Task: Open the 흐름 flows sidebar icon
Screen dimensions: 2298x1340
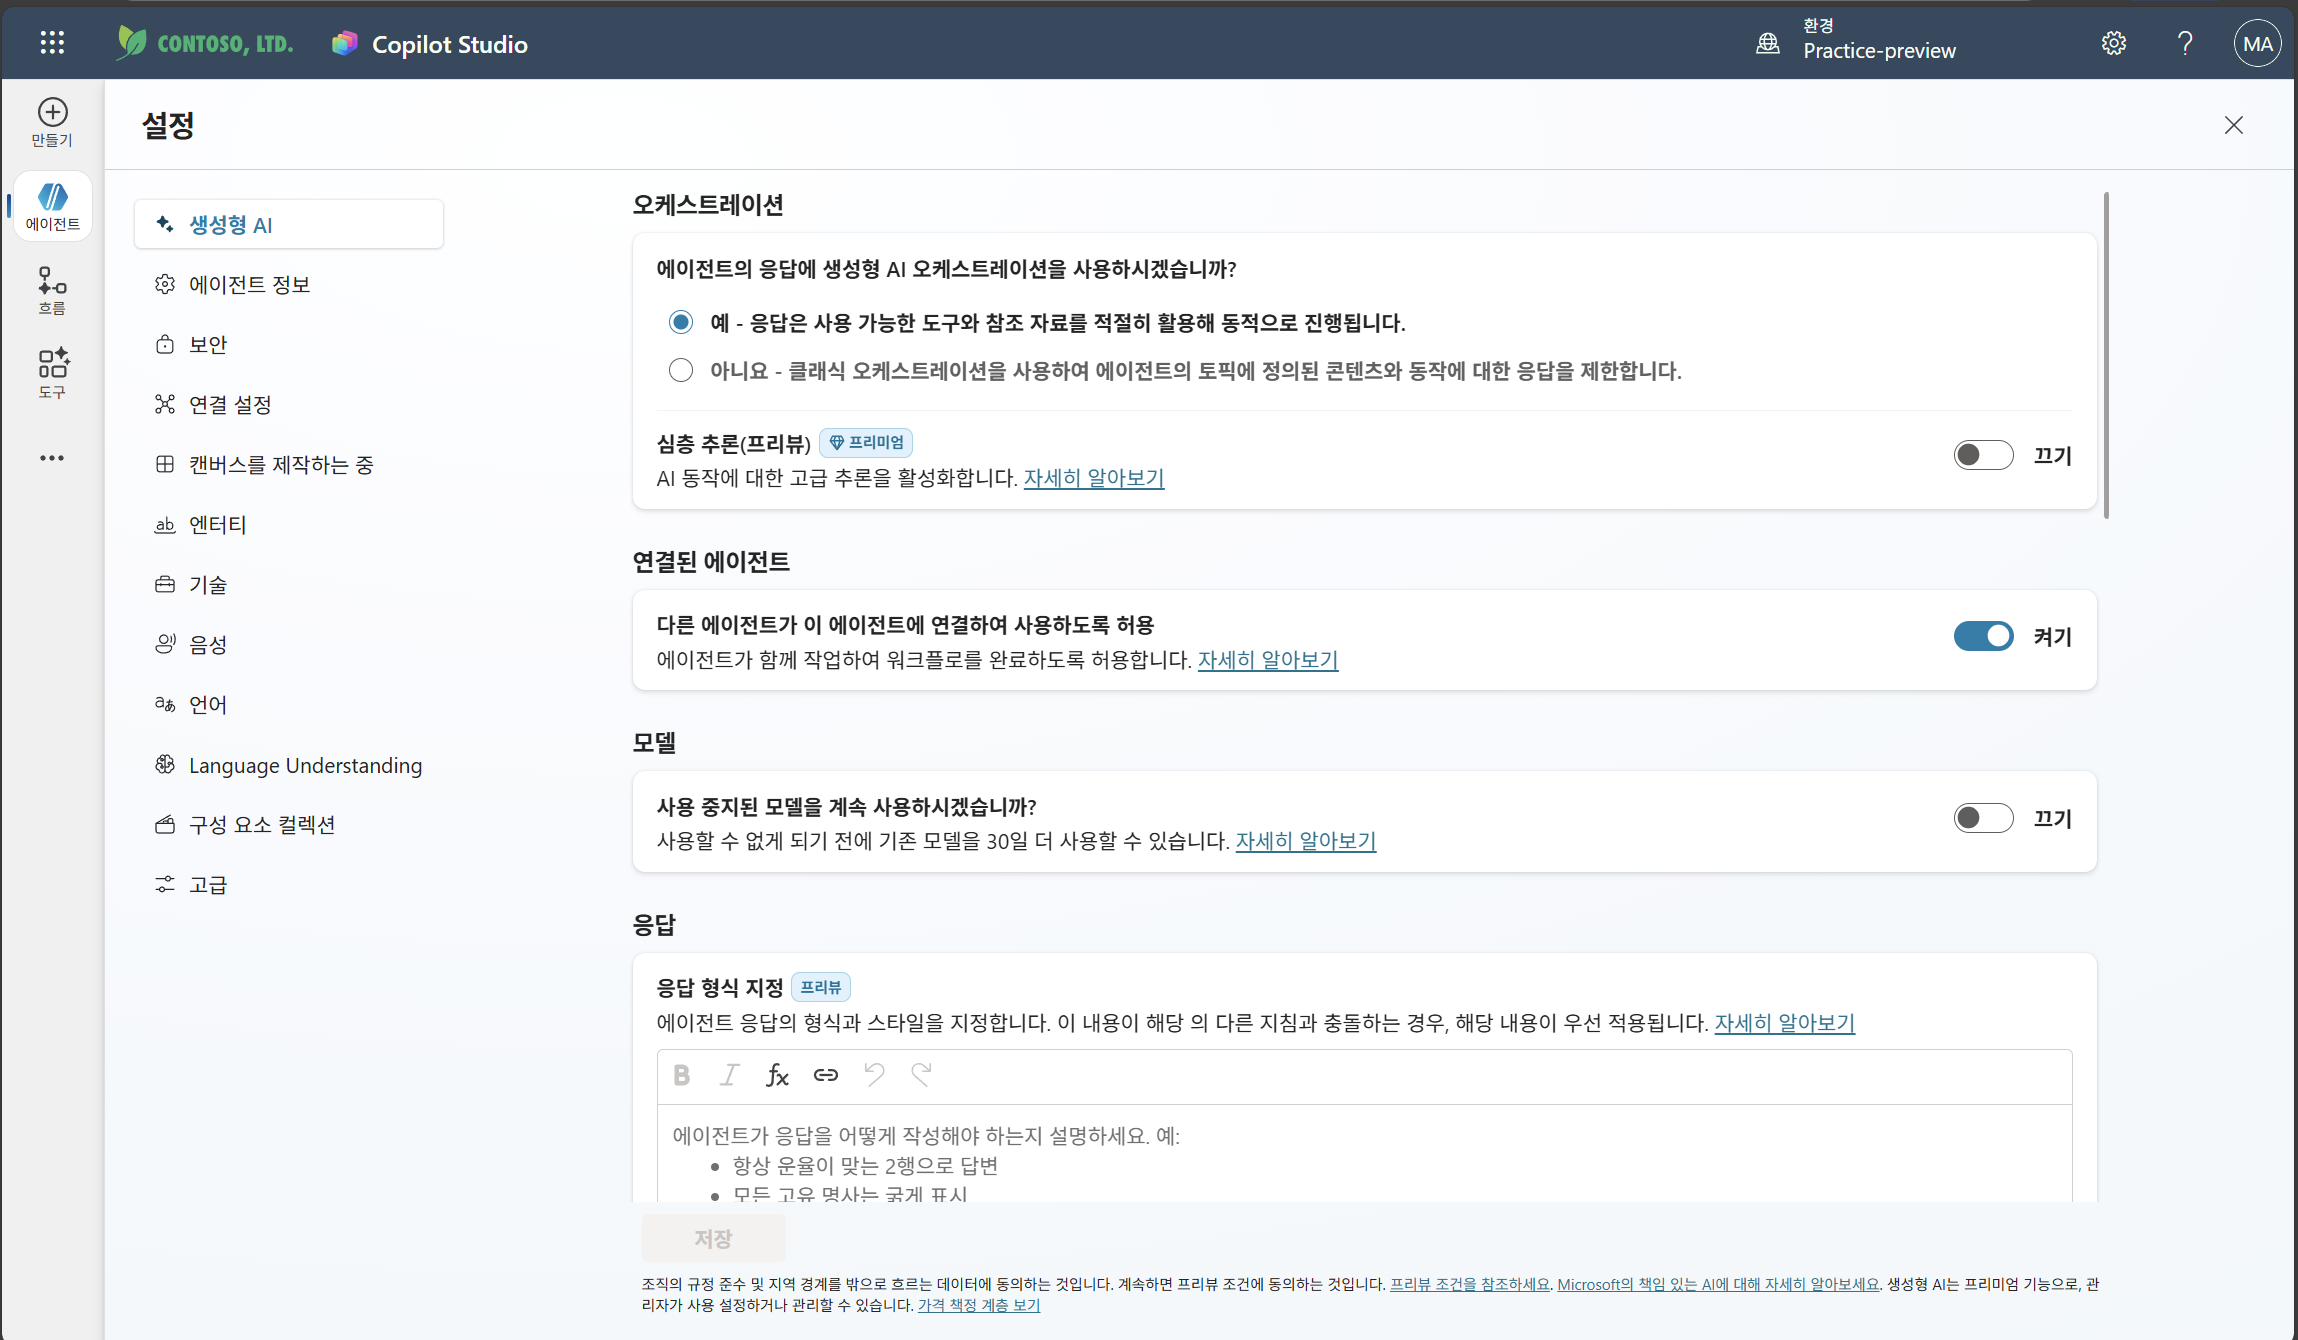Action: (x=52, y=290)
